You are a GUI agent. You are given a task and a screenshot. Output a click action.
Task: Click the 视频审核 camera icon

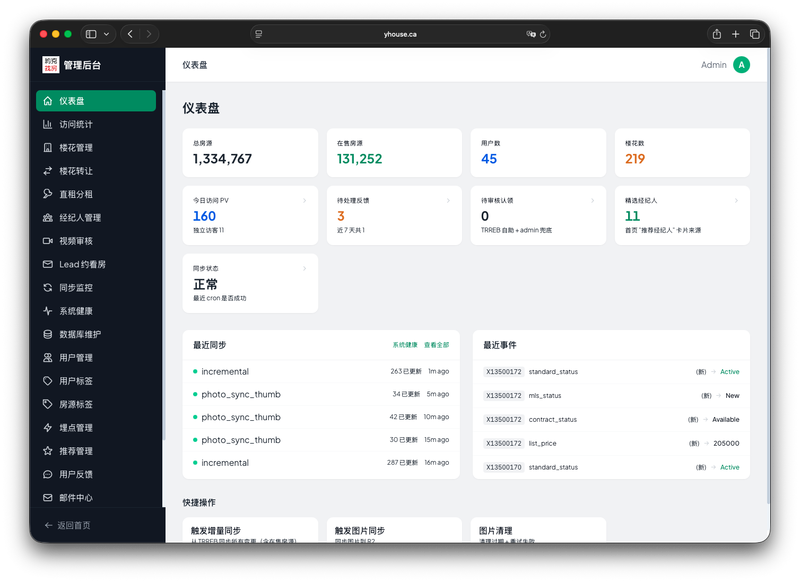[x=47, y=241]
